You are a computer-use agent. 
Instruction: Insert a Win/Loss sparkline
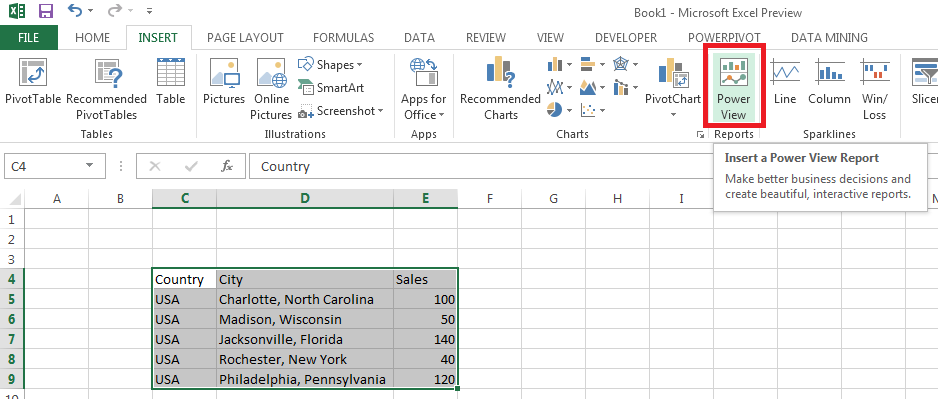pyautogui.click(x=875, y=89)
